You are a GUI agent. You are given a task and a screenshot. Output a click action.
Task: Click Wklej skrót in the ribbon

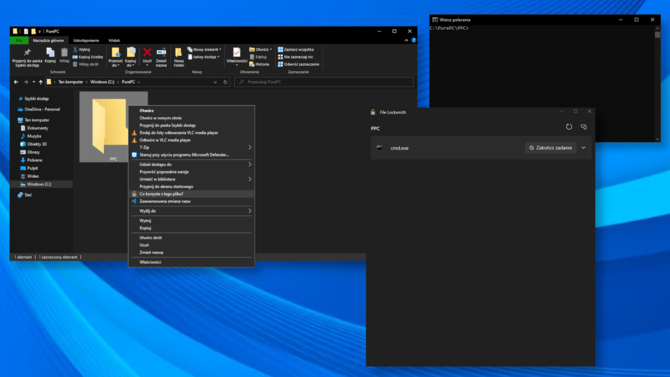pos(85,64)
